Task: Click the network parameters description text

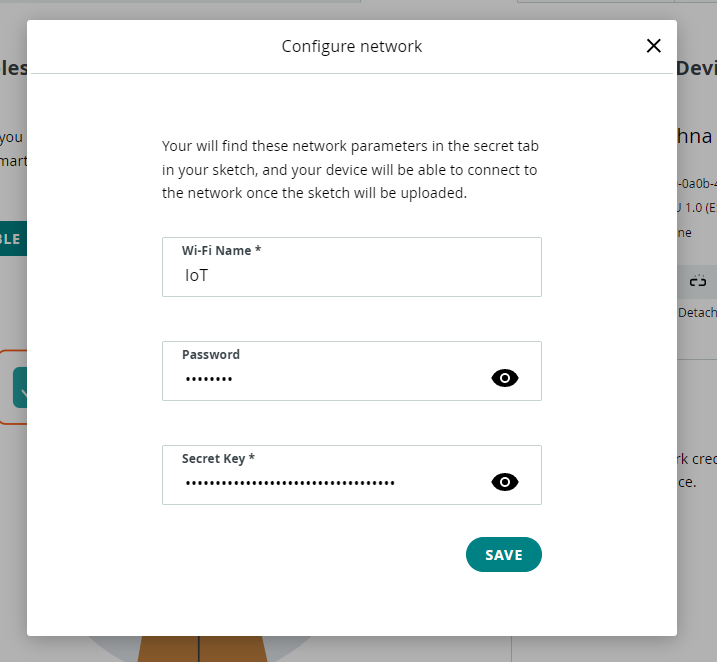Action: point(350,169)
